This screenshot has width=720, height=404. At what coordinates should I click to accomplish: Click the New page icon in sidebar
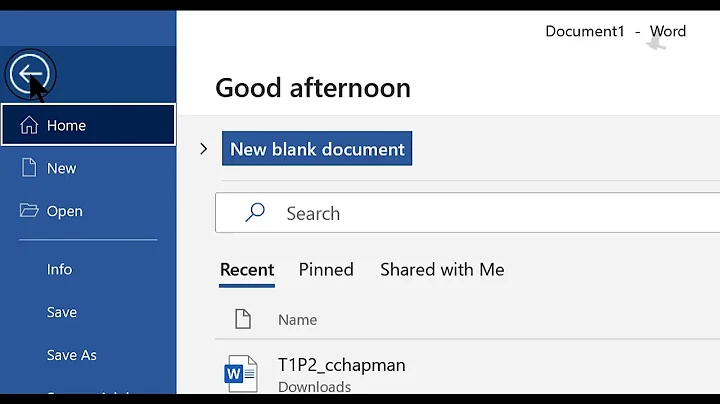(29, 168)
